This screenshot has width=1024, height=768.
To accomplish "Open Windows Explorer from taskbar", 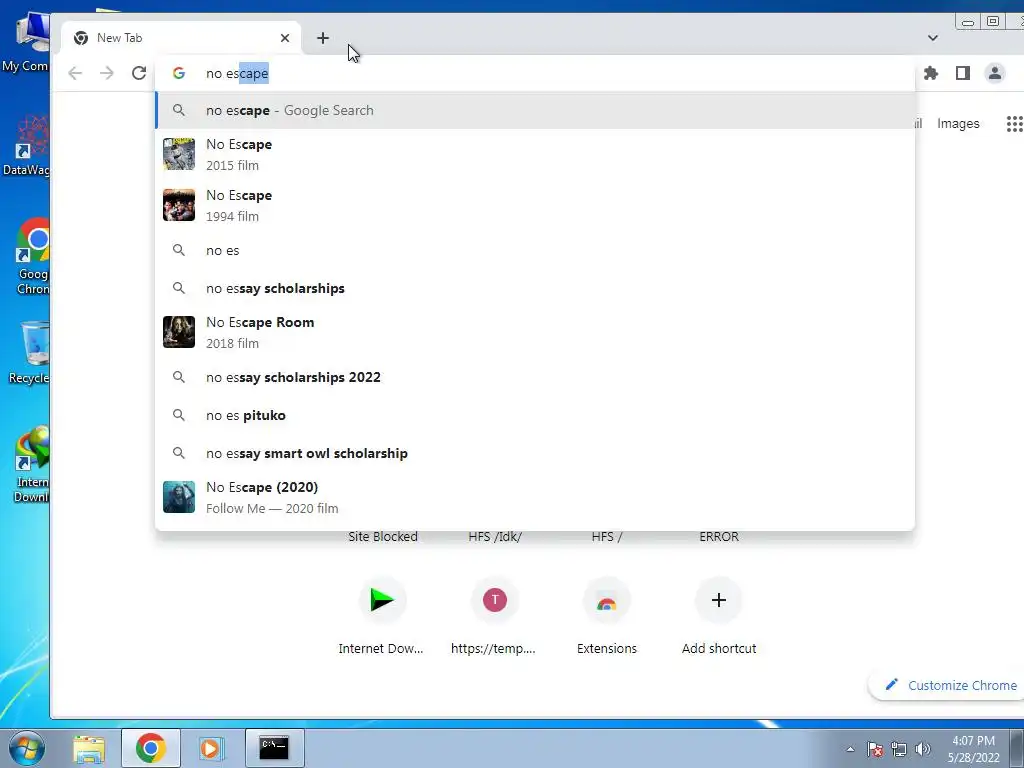I will click(89, 748).
